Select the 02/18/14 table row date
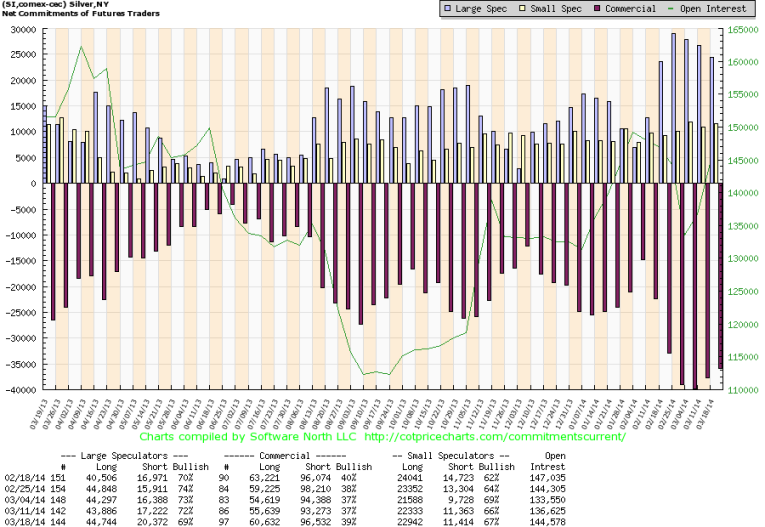 point(22,480)
